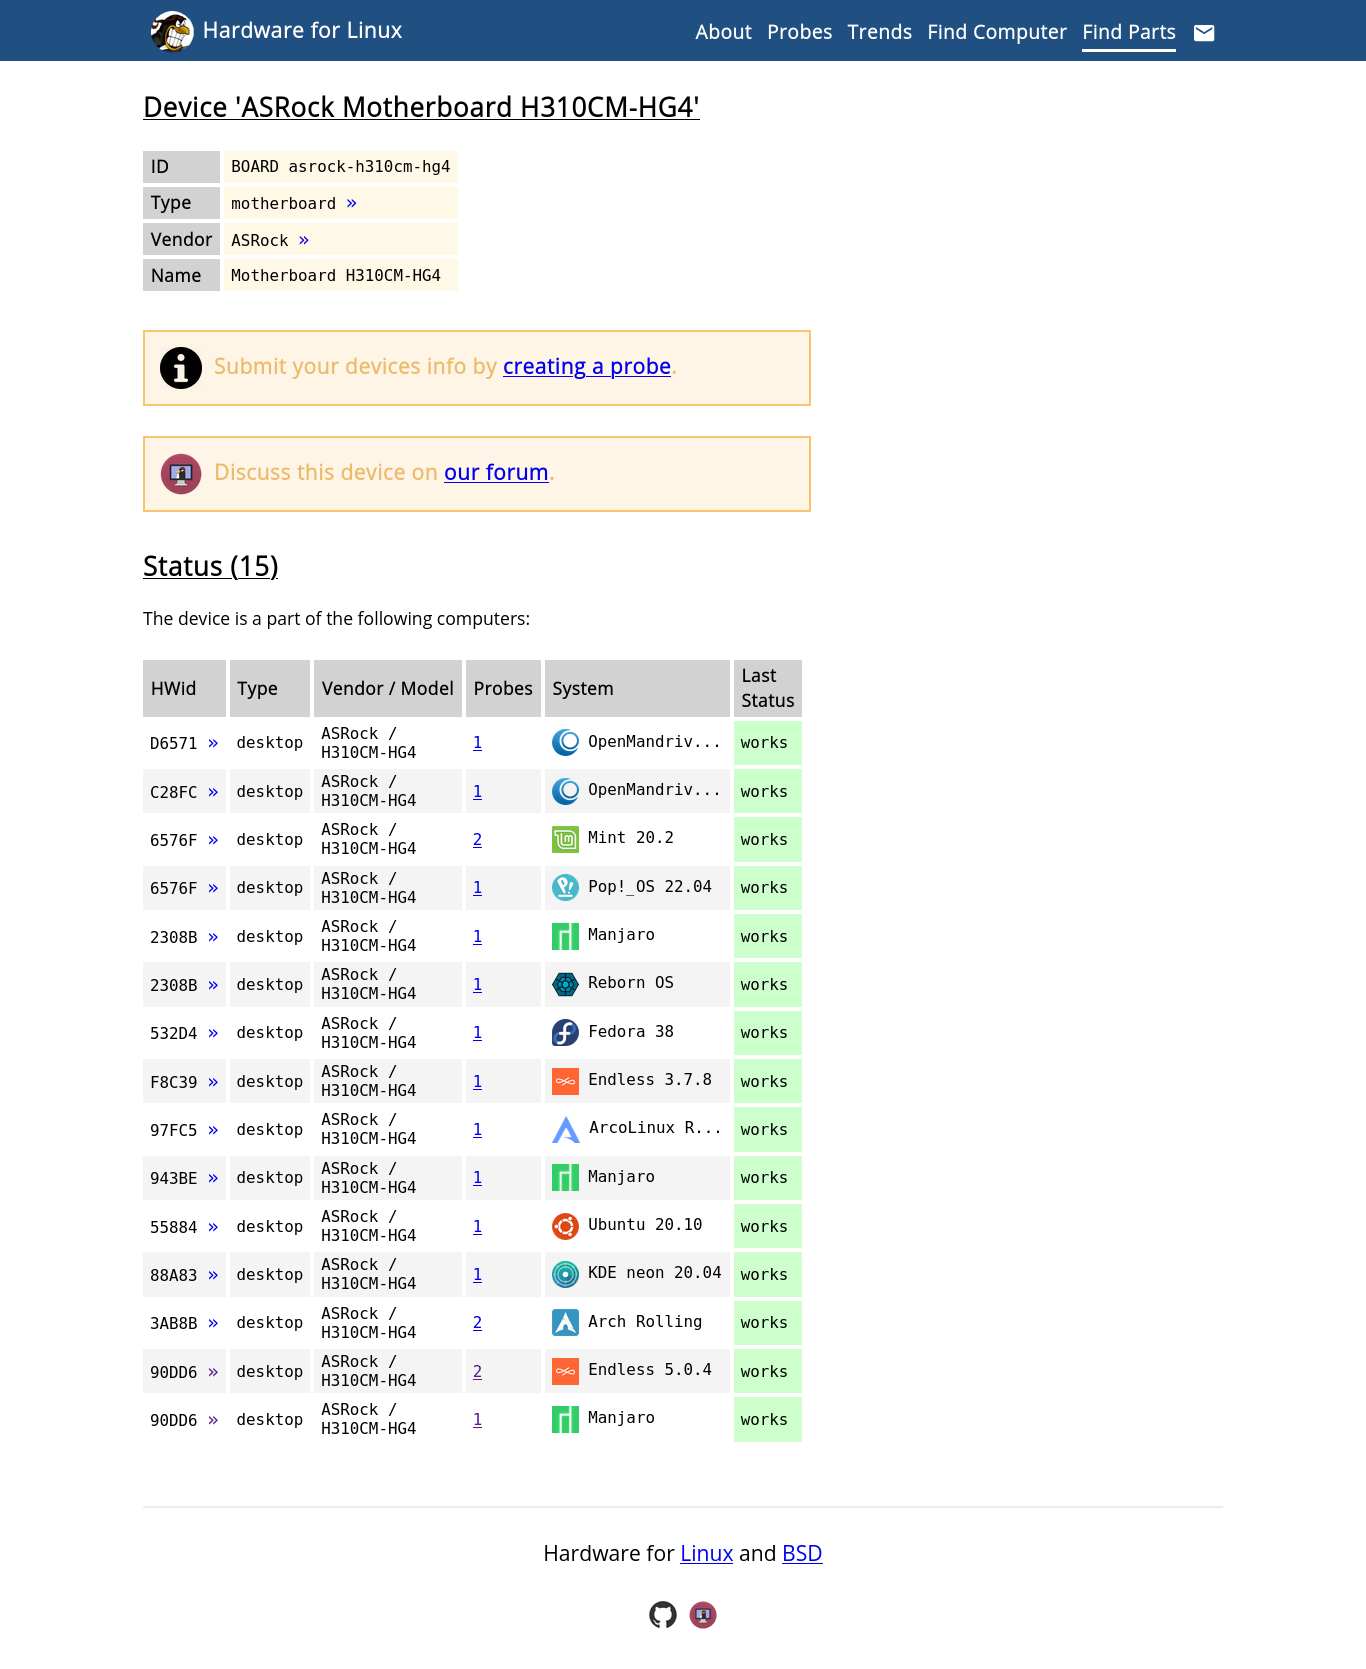Click the HWid column header
The image size is (1366, 1669).
[x=182, y=688]
